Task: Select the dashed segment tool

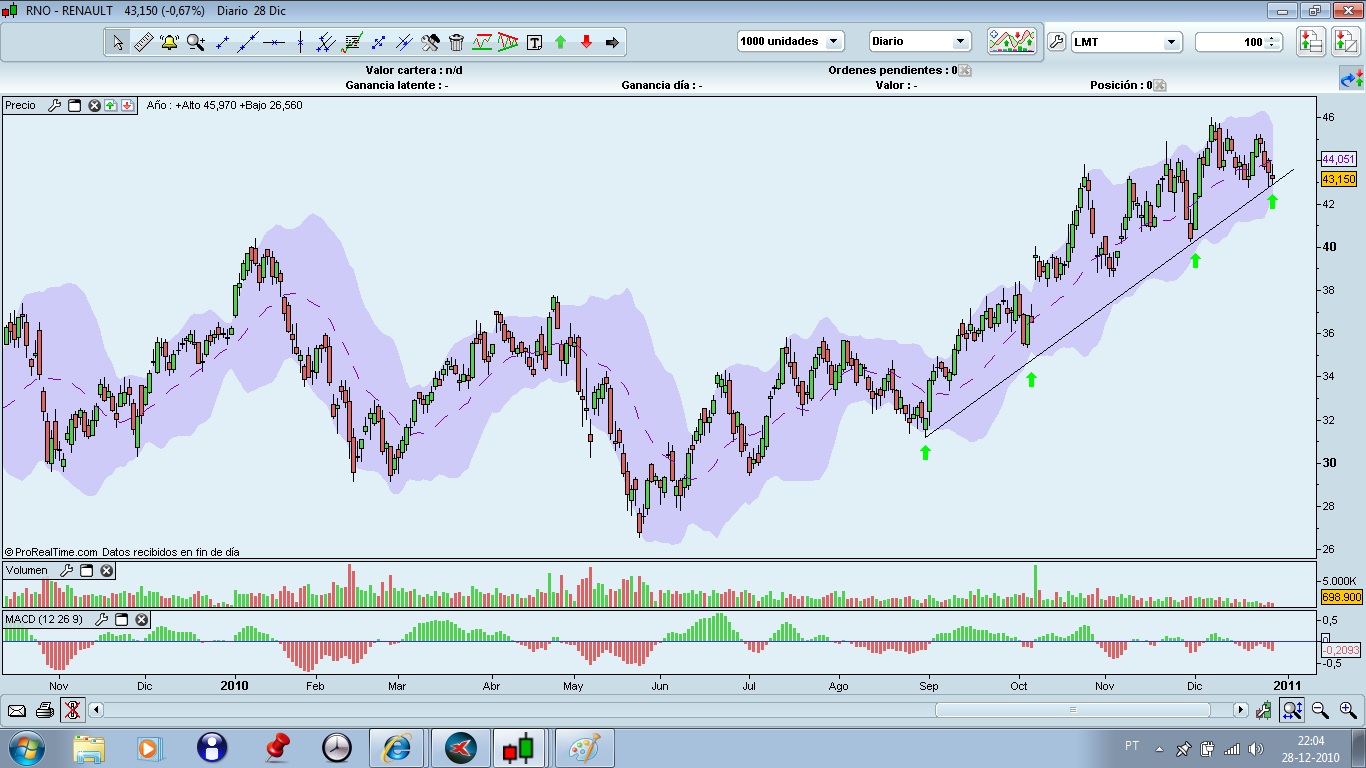Action: click(378, 42)
